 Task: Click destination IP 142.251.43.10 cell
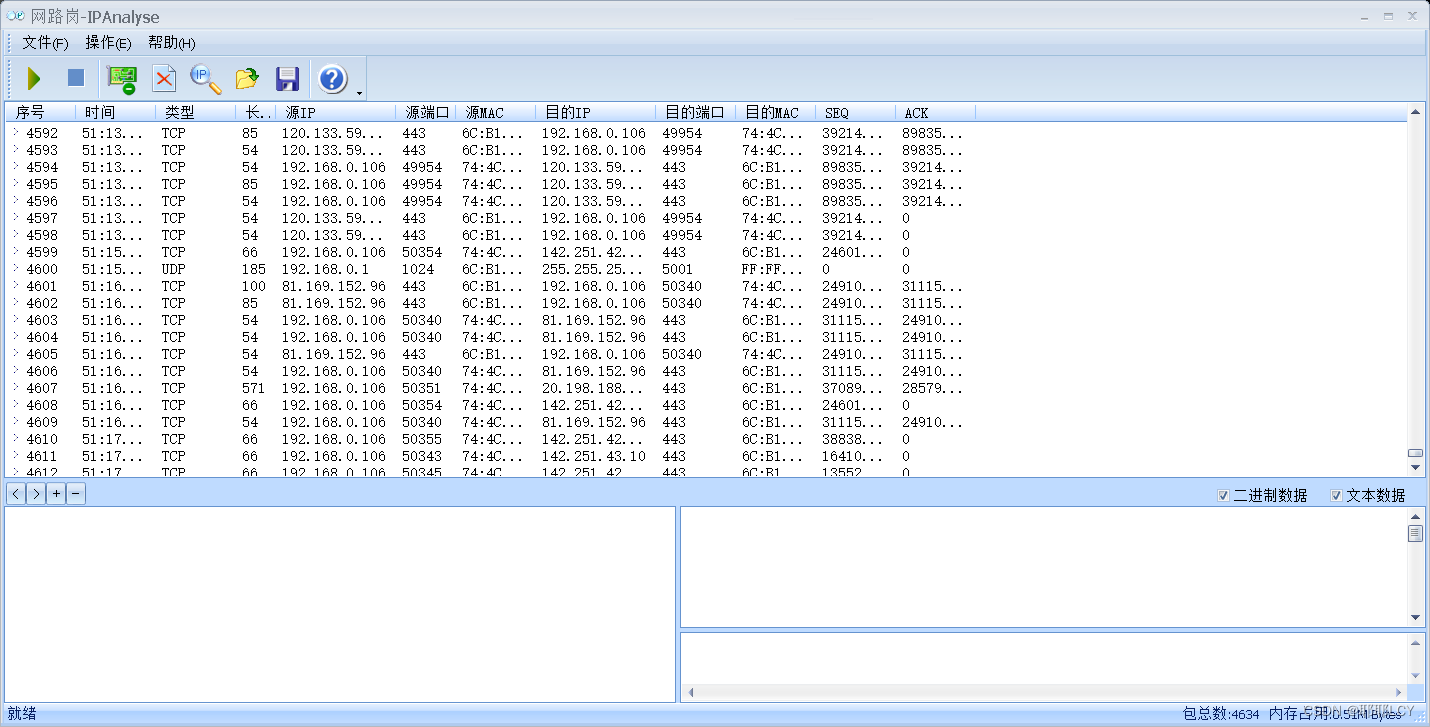coord(594,456)
